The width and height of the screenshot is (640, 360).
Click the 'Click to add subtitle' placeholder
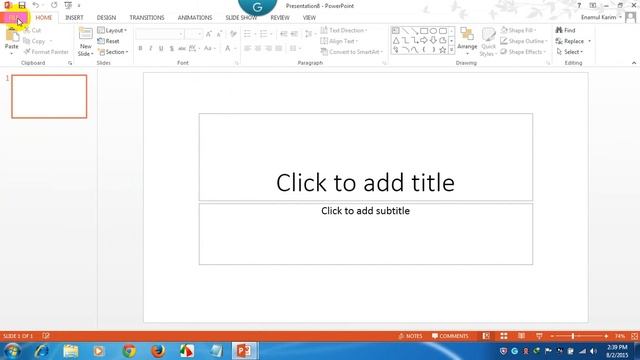[365, 234]
